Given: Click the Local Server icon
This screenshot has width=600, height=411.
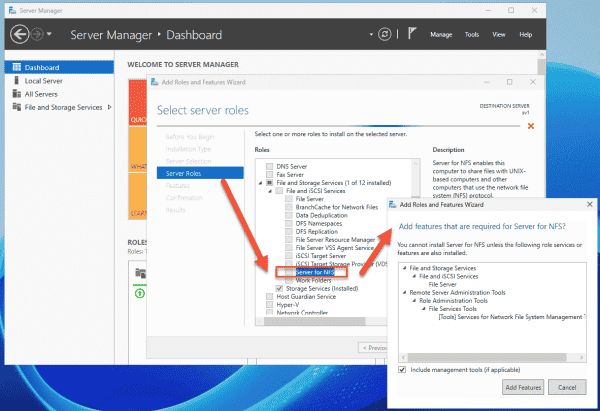Looking at the screenshot, I should point(16,80).
